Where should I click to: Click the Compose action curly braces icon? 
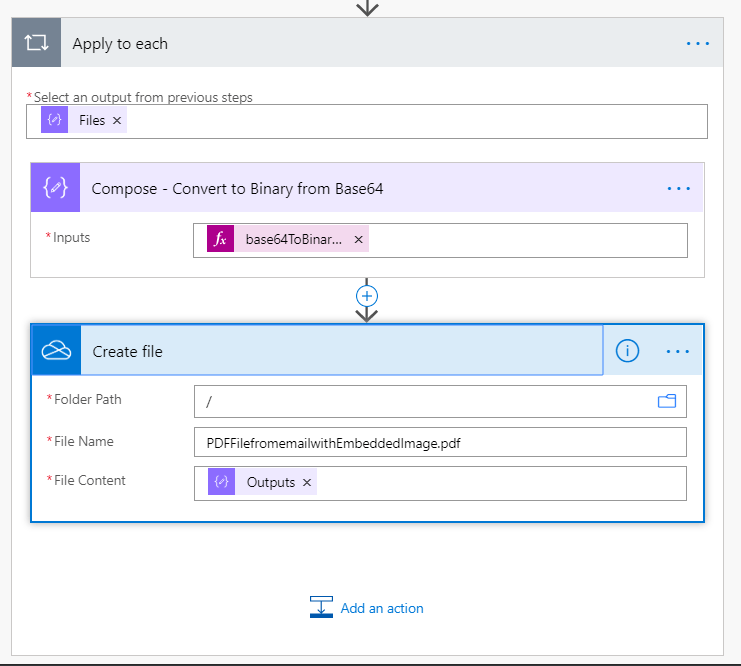(55, 188)
